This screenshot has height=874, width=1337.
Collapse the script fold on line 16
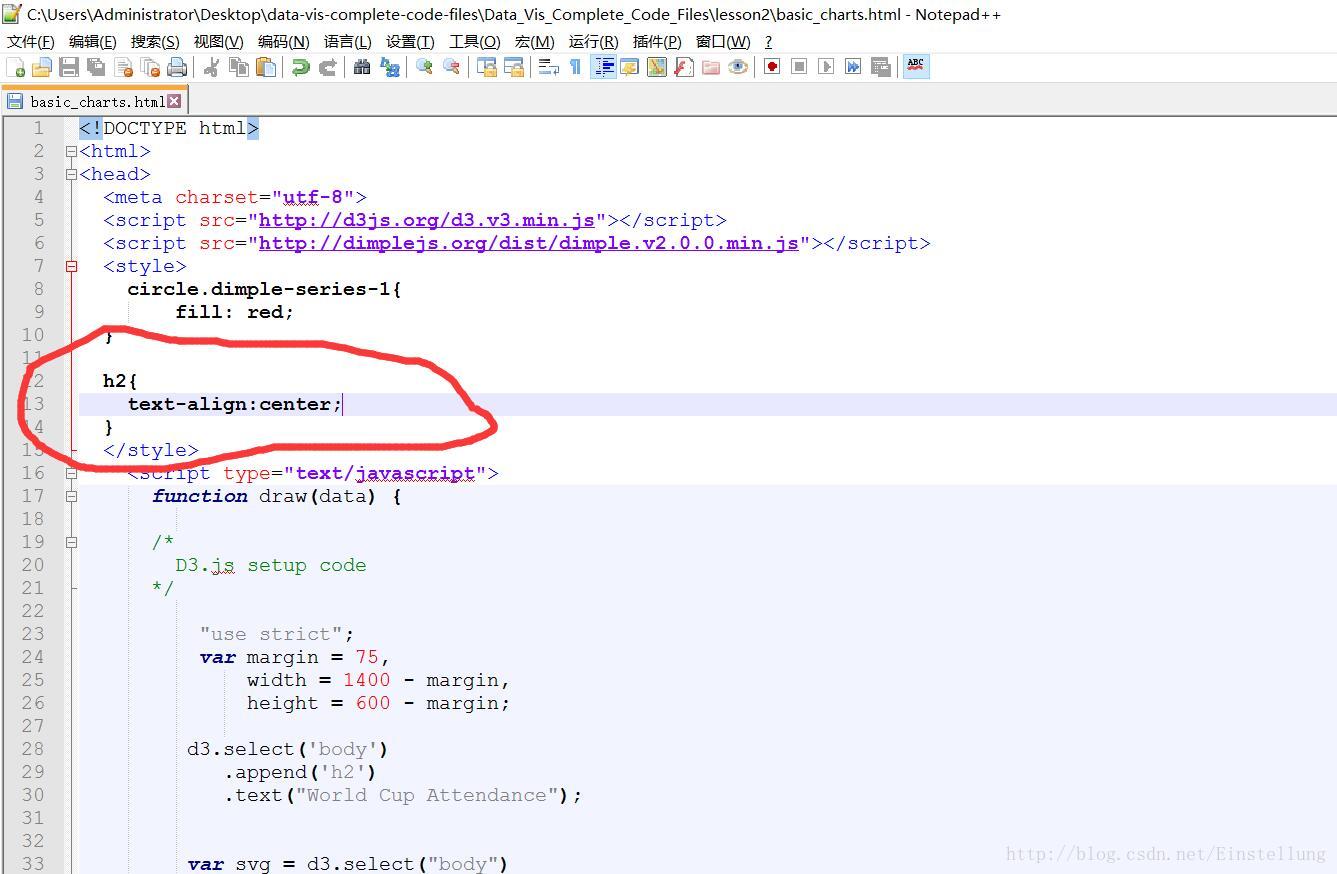point(71,473)
